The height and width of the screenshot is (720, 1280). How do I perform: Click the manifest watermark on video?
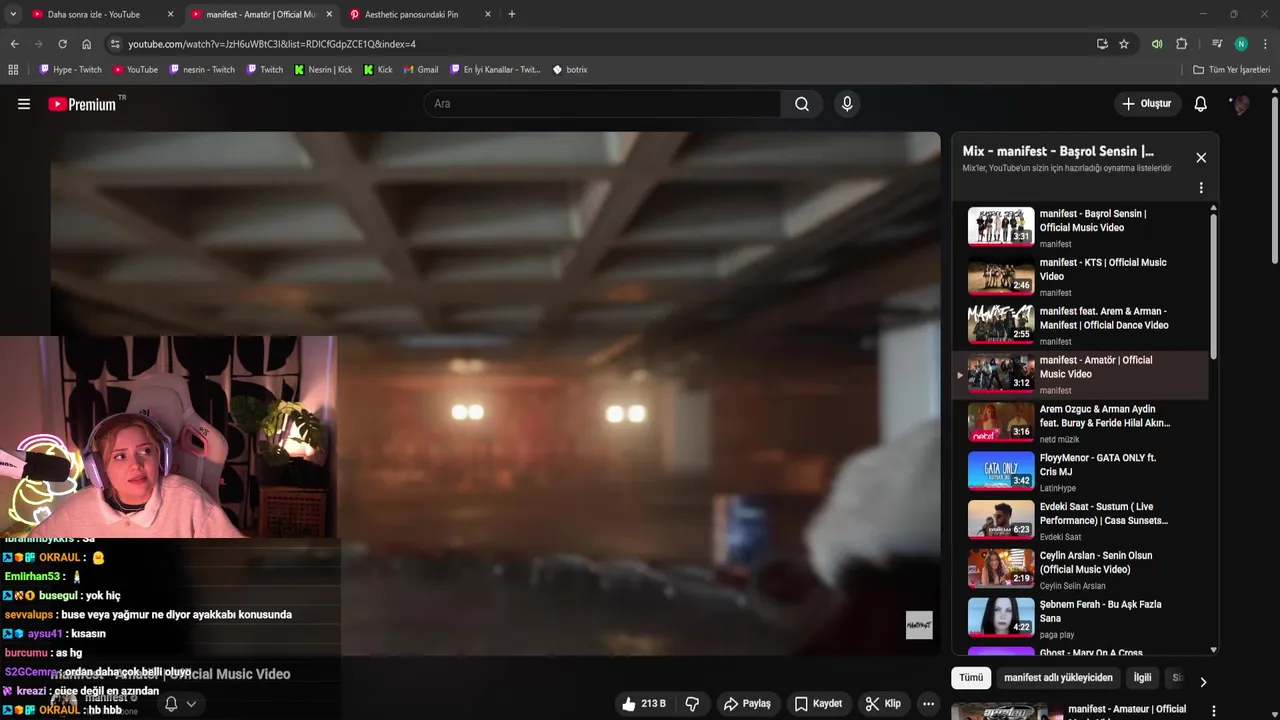tap(919, 625)
